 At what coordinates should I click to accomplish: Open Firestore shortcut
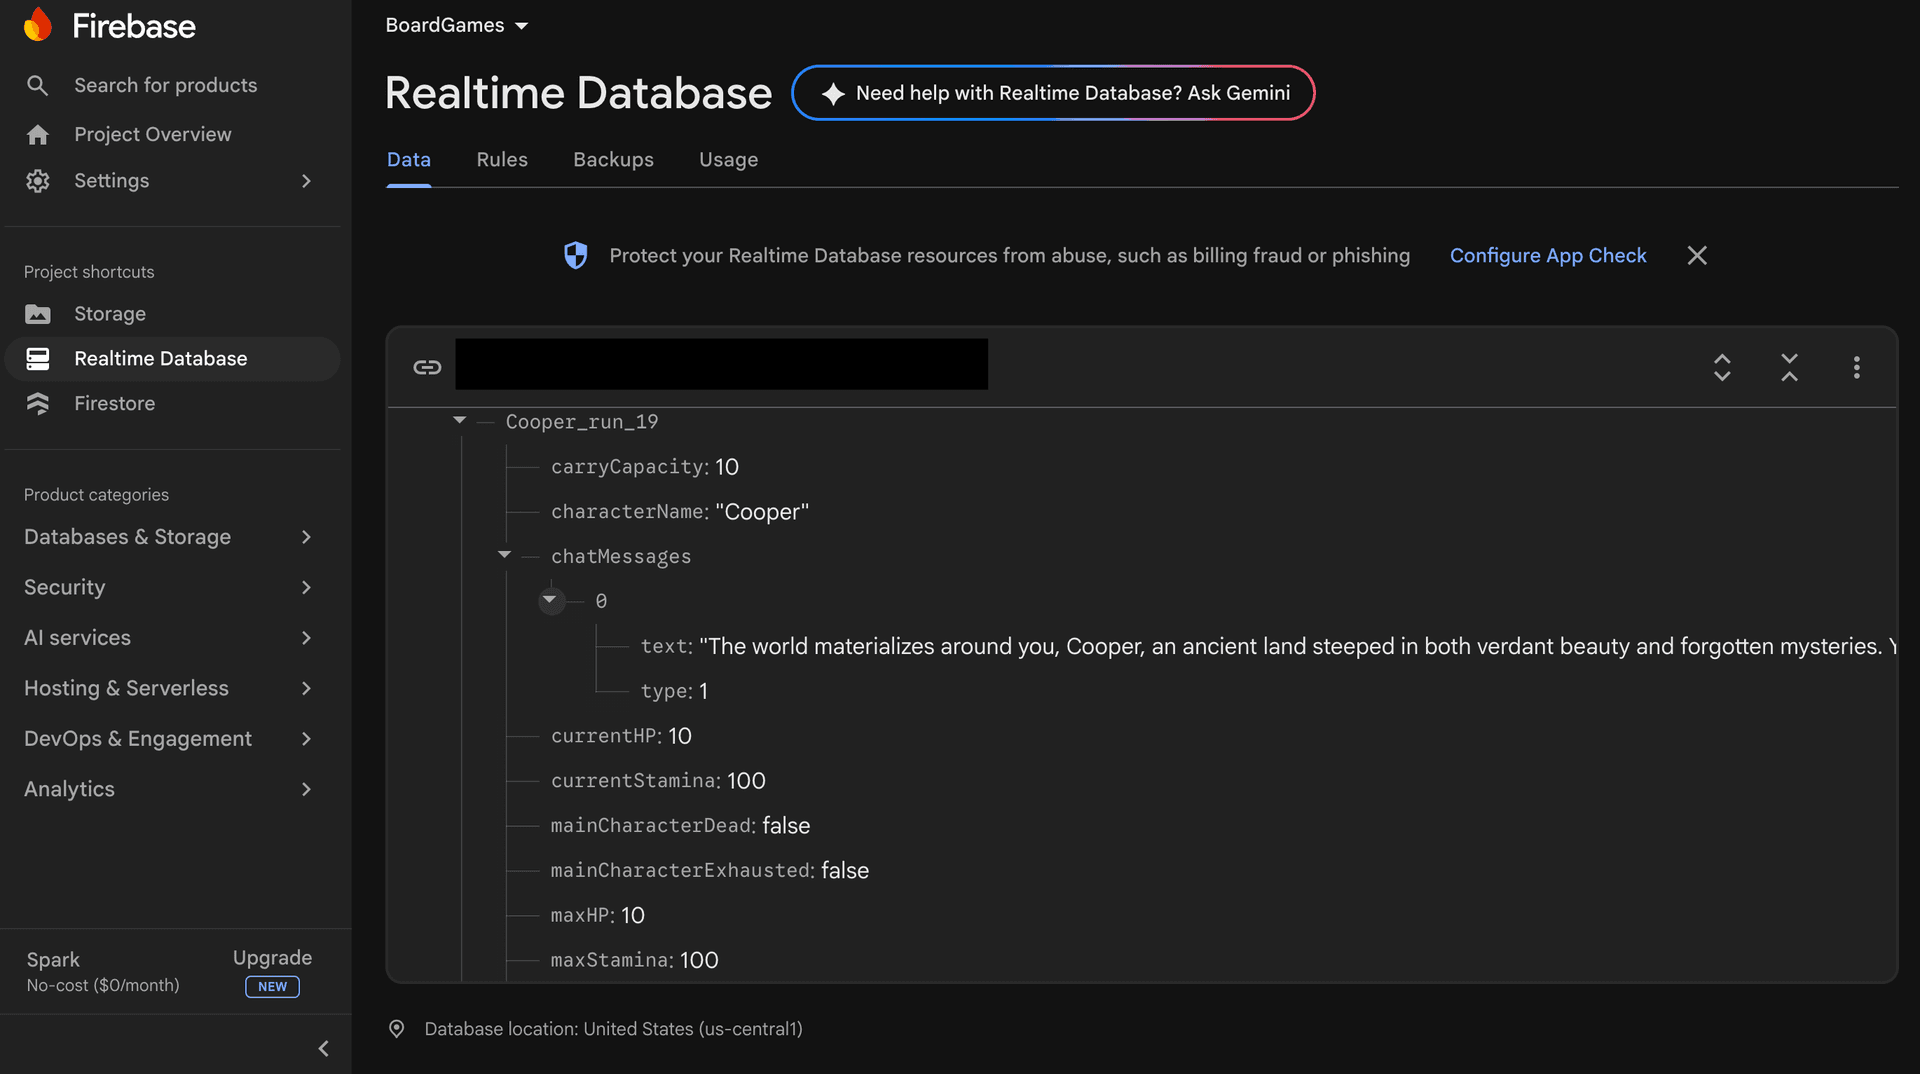tap(115, 404)
